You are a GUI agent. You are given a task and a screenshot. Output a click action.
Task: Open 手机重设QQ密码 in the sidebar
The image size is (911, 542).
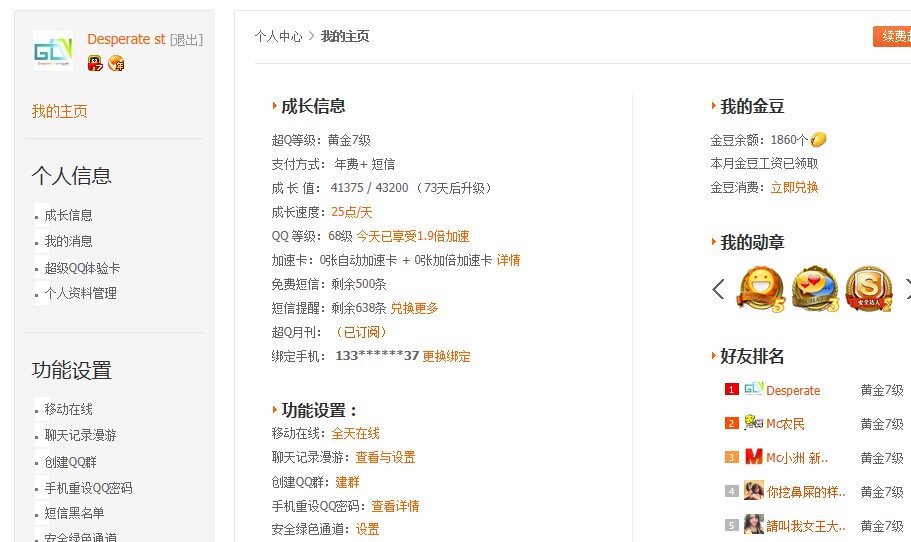88,488
